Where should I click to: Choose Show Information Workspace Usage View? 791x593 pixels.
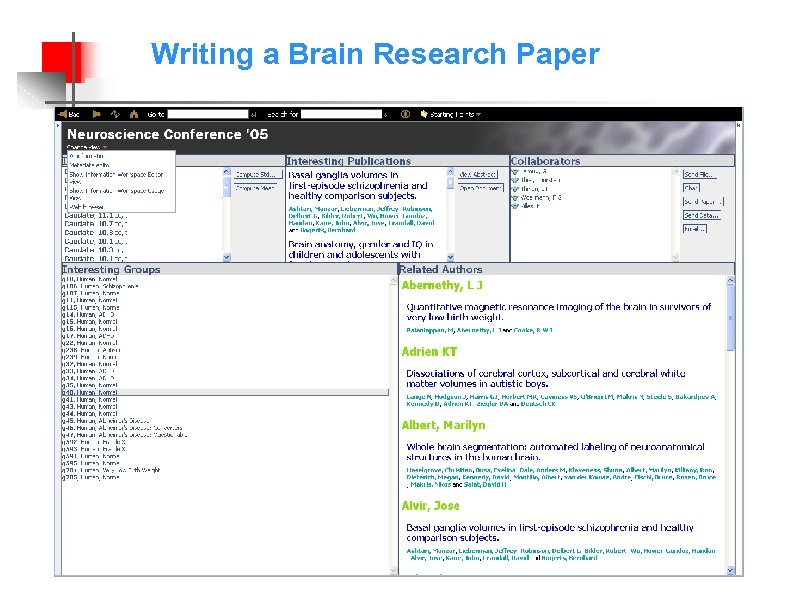117,194
